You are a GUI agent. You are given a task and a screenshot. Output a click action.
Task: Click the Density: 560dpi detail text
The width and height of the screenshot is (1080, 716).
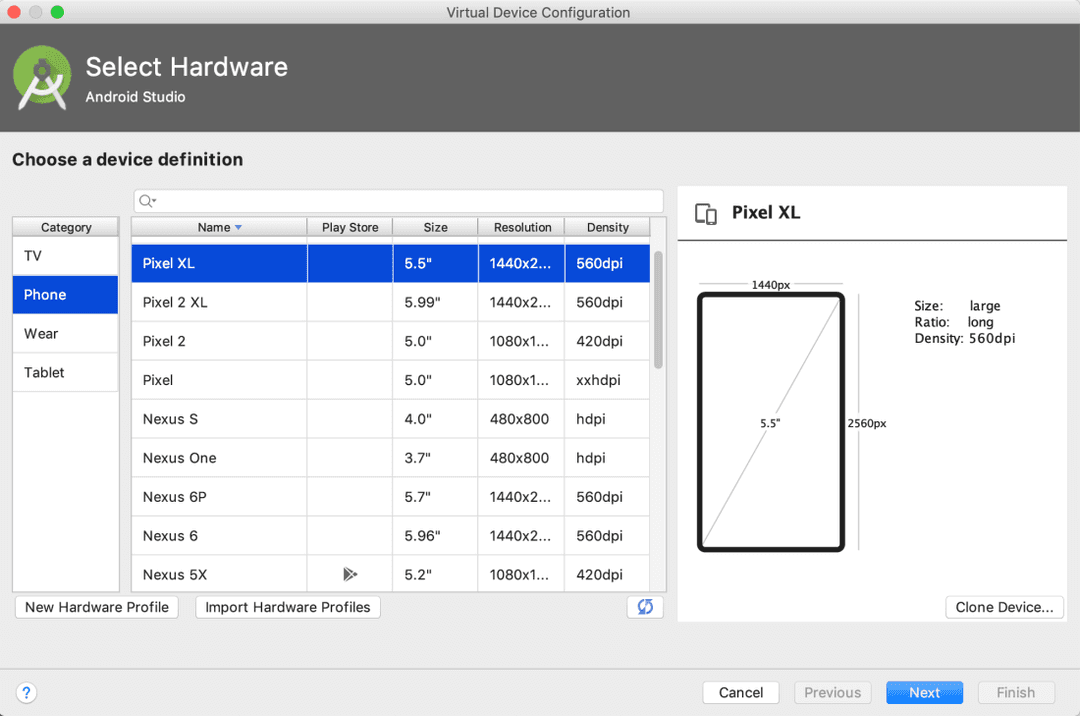point(964,339)
